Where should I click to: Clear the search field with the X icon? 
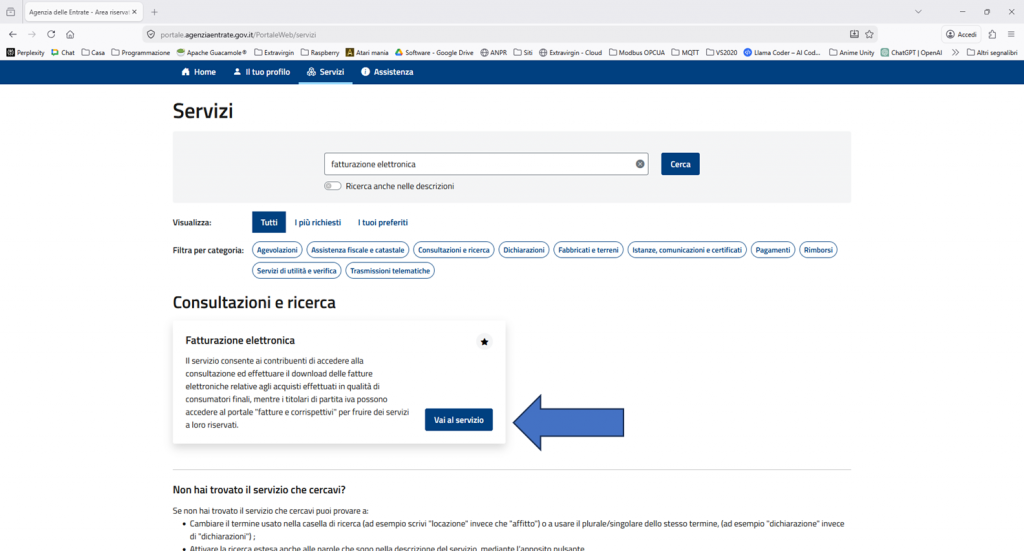(640, 164)
